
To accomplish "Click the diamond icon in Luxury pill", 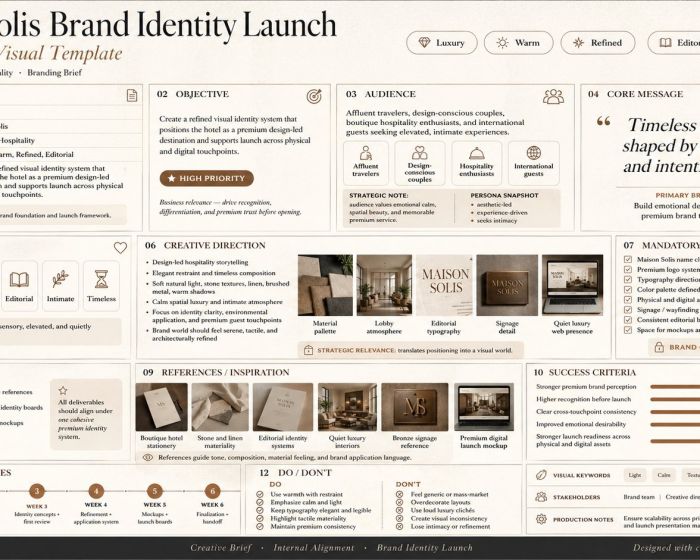I will tap(424, 42).
